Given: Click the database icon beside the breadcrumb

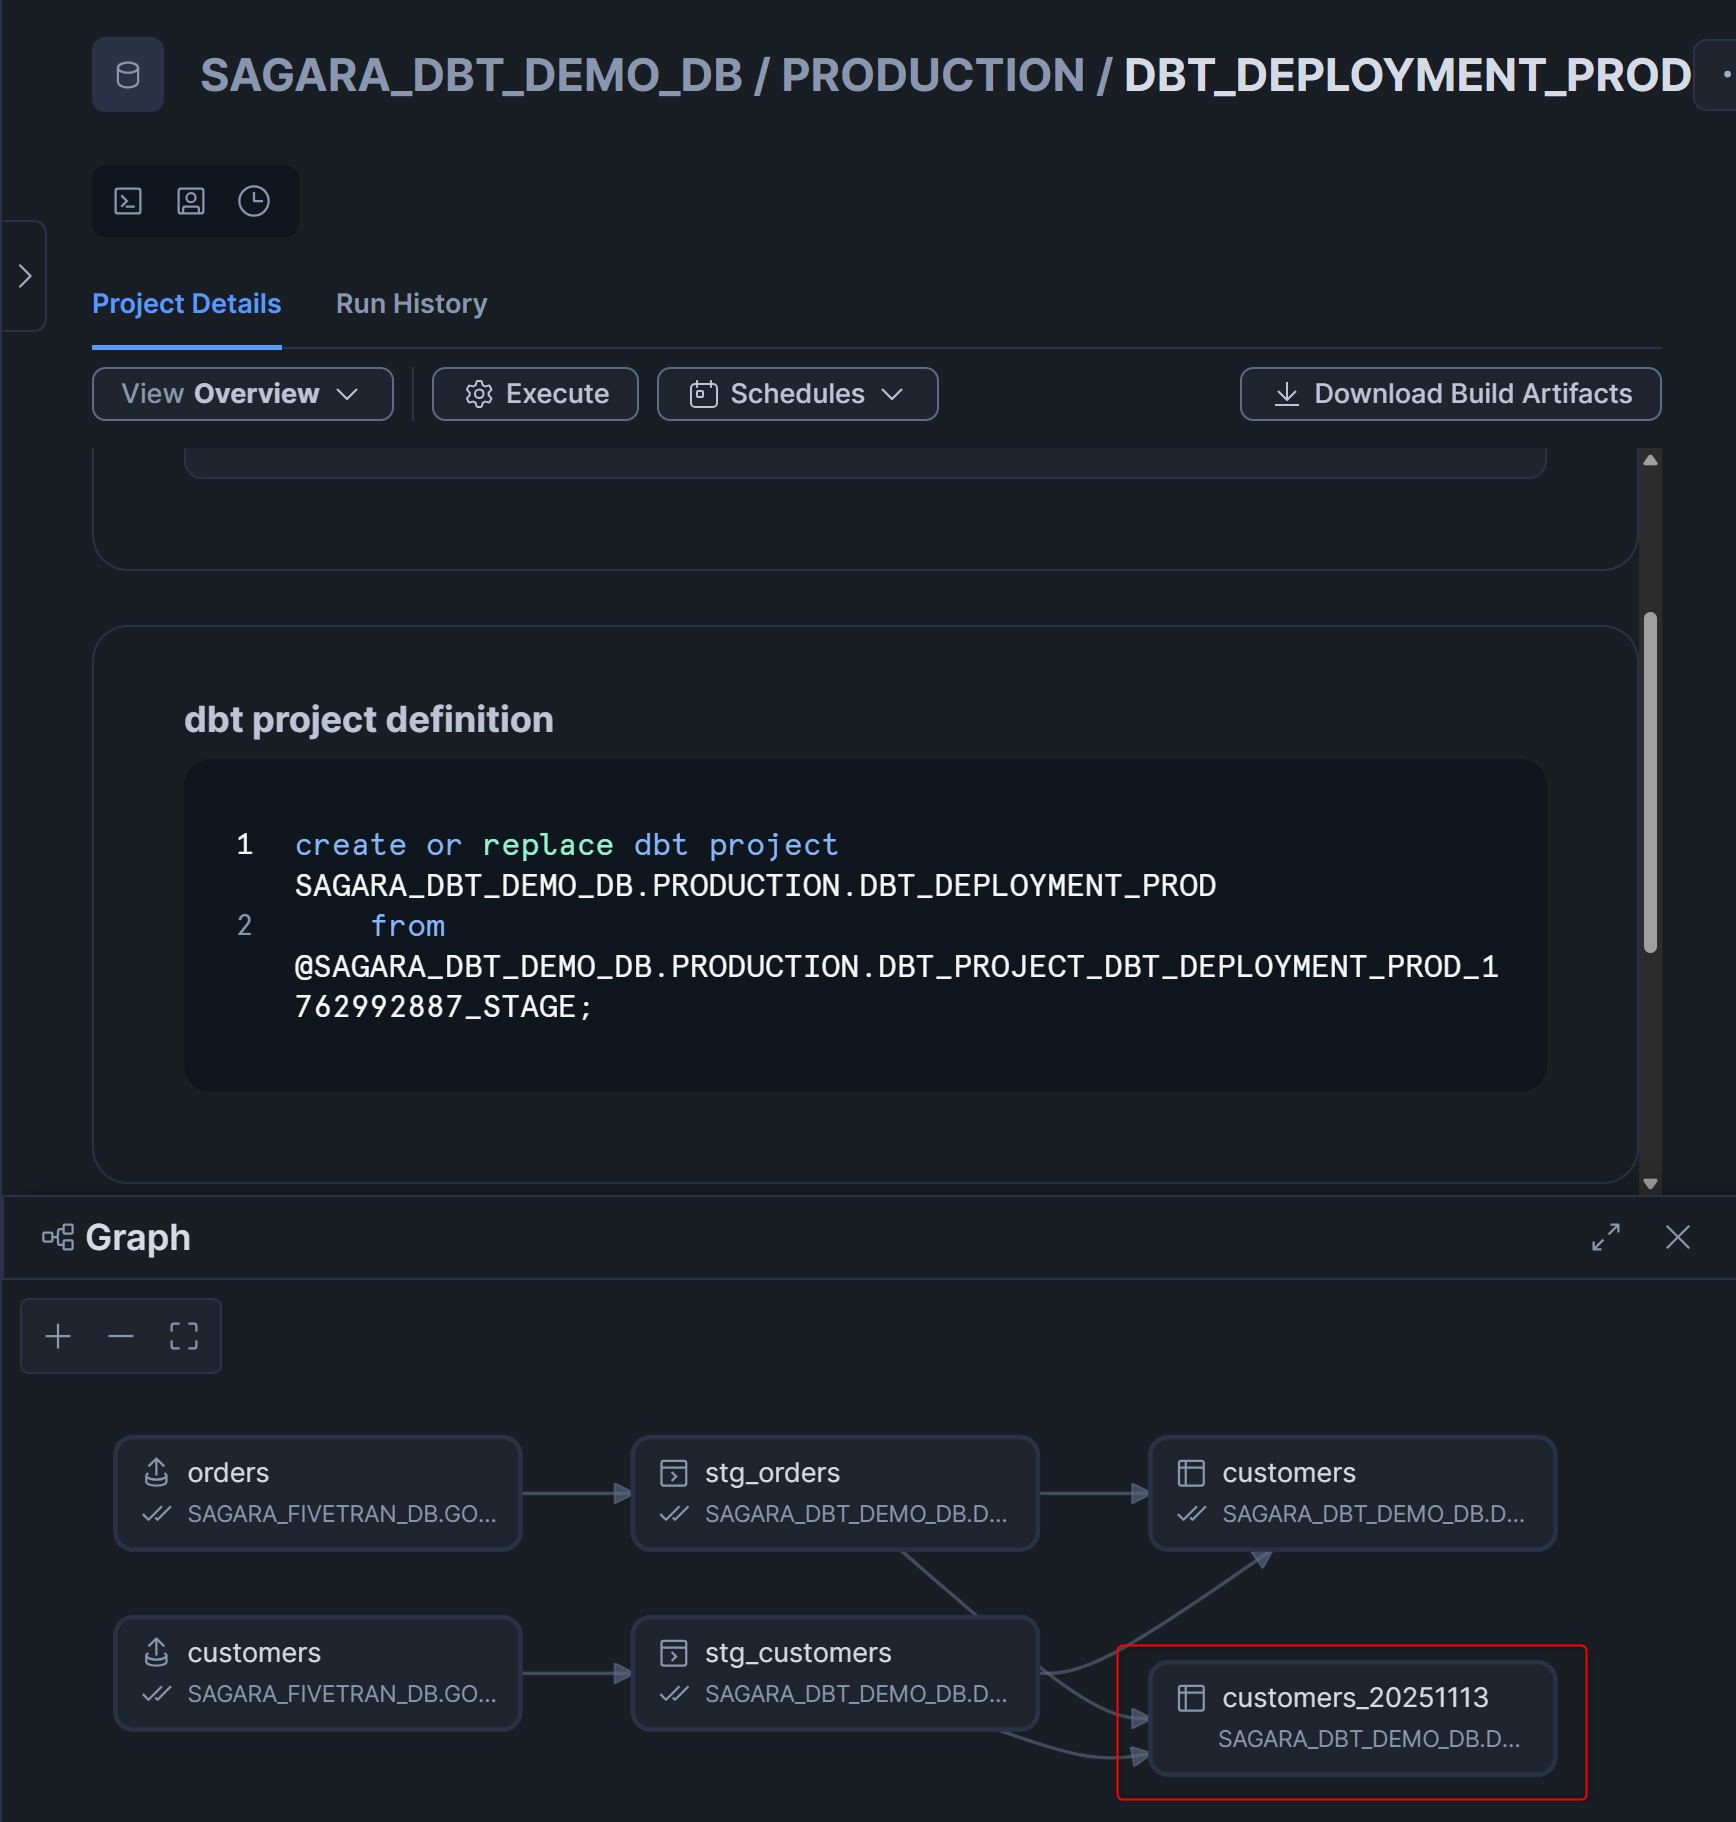Looking at the screenshot, I should (x=128, y=75).
